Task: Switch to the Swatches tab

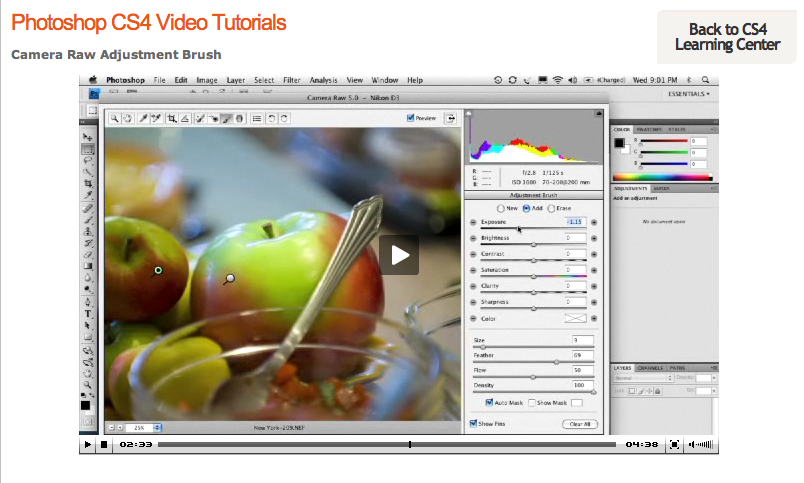Action: coord(649,130)
